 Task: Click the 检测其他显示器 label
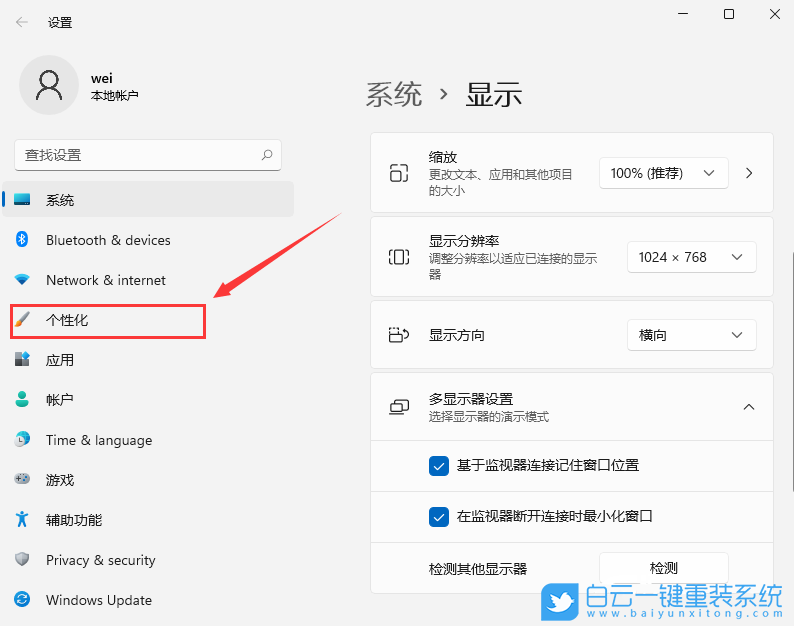tap(478, 569)
